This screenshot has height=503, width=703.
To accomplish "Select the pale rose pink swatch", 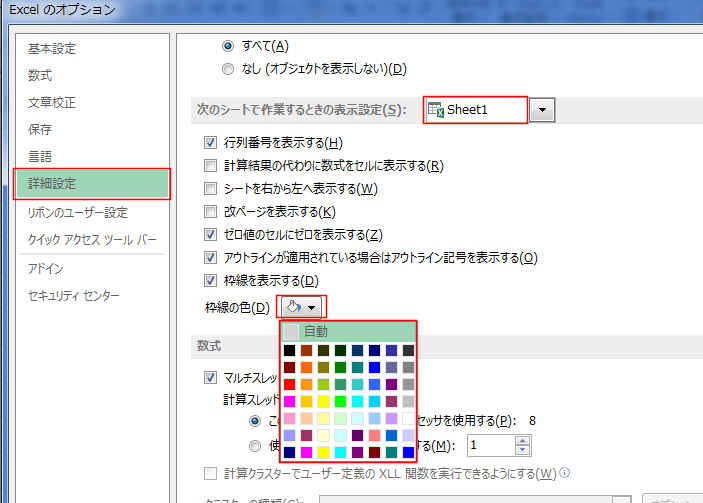I will pos(290,418).
